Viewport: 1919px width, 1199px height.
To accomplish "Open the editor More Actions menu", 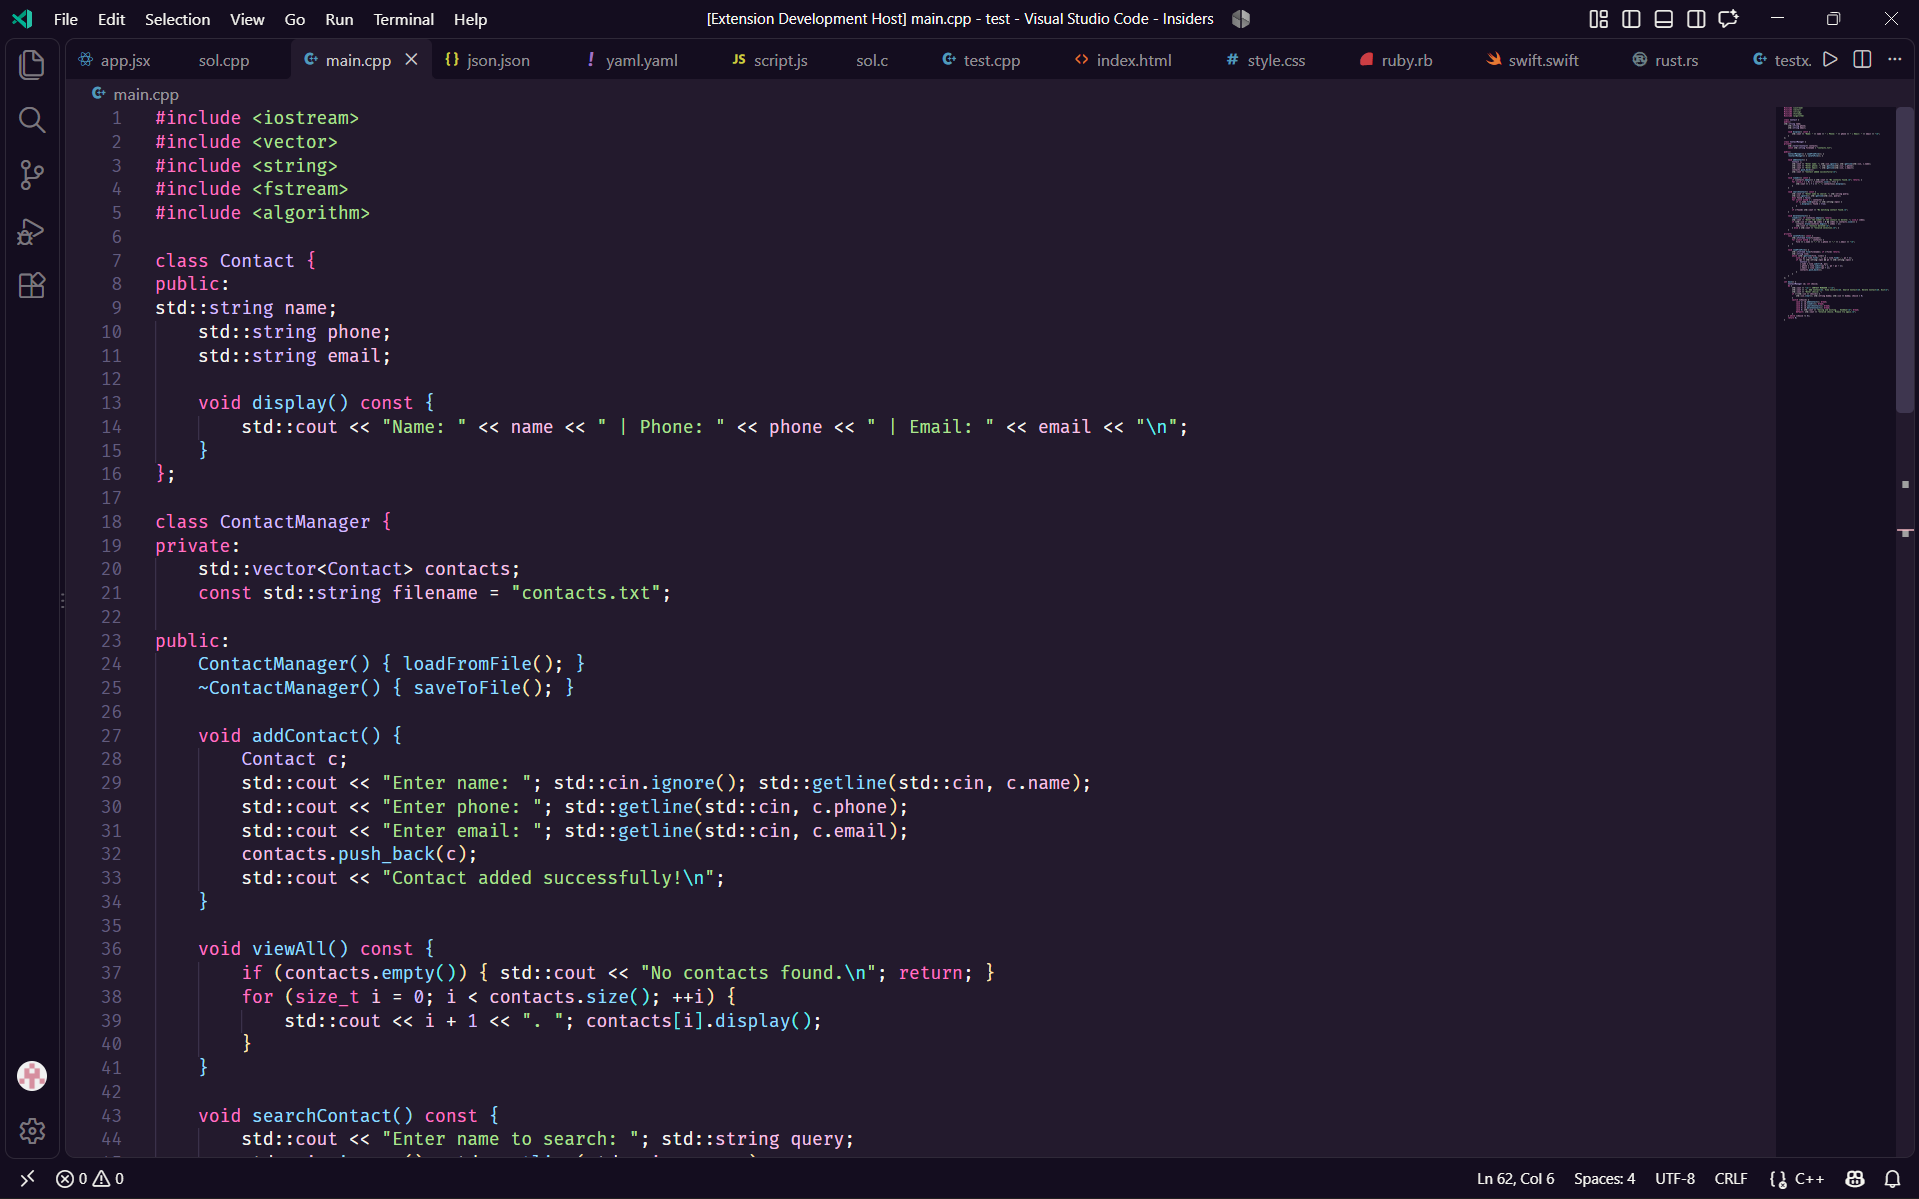I will (1895, 60).
